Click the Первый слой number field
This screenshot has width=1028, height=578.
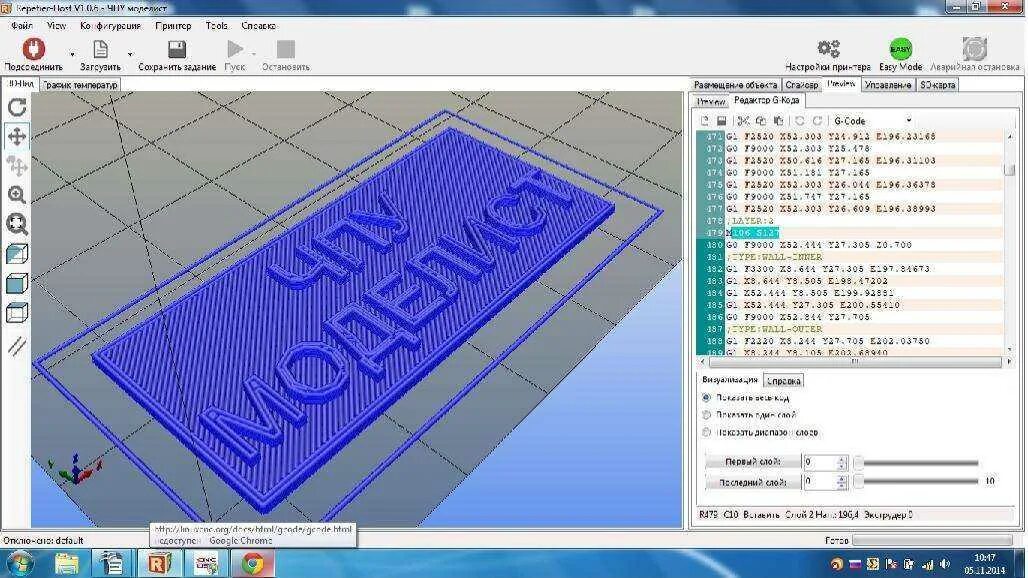tap(820, 463)
